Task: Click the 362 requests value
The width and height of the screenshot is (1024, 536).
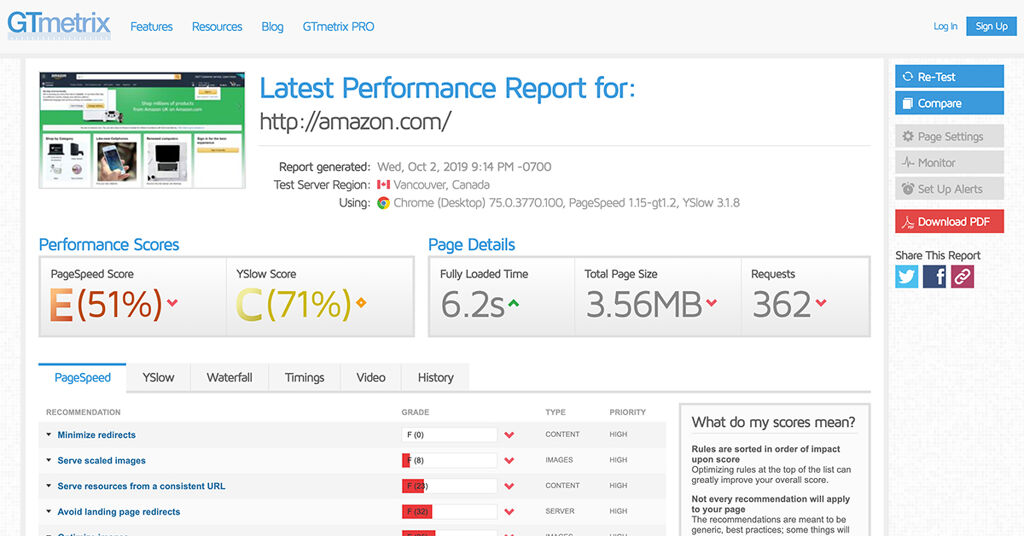Action: point(781,304)
